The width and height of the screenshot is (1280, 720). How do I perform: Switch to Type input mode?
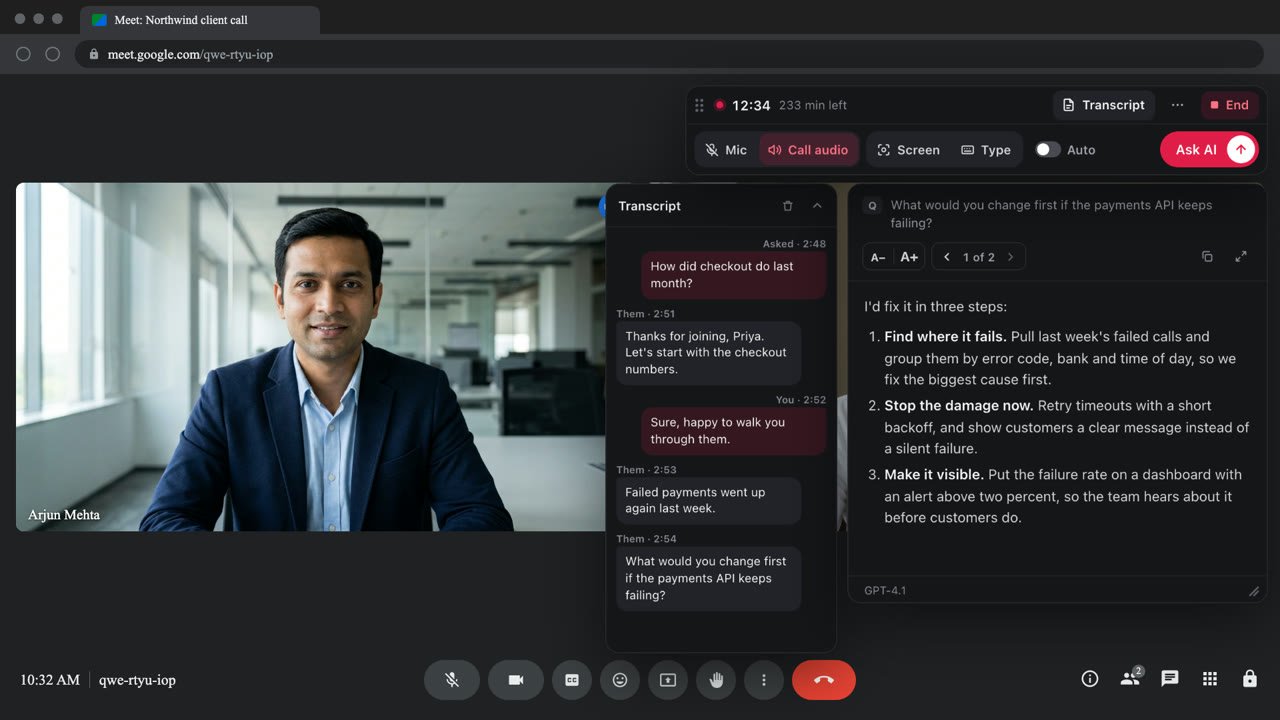[x=986, y=150]
